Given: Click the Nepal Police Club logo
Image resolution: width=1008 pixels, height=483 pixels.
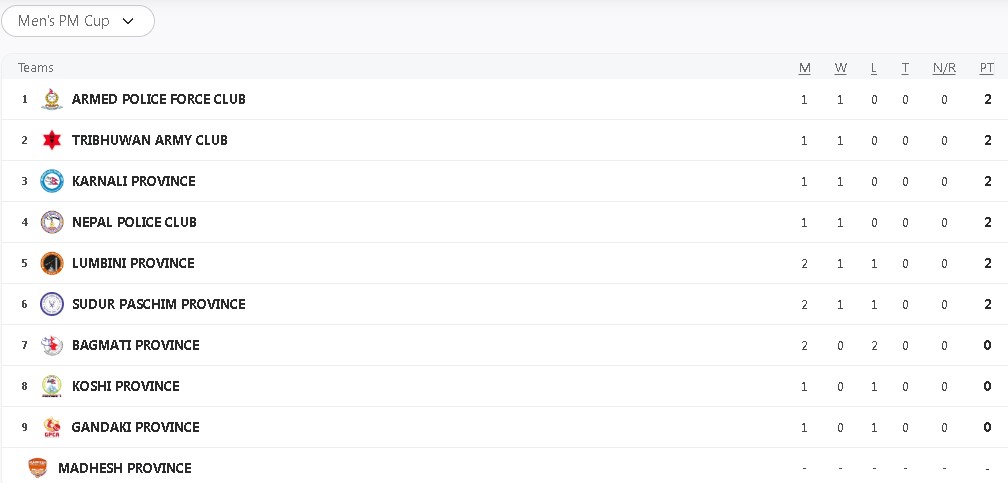Looking at the screenshot, I should pyautogui.click(x=52, y=222).
